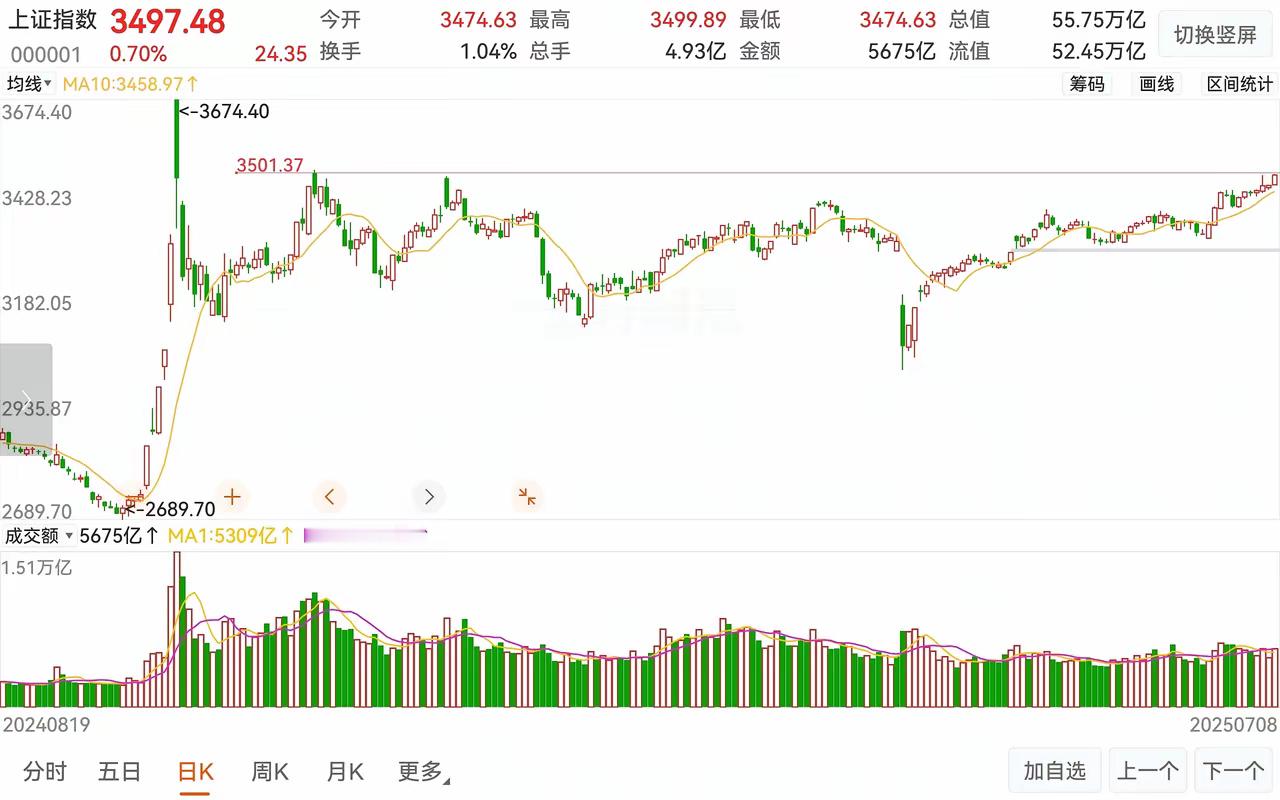The height and width of the screenshot is (800, 1280).
Task: Click the 1.51万亿 volume axis label
Action: [37, 568]
